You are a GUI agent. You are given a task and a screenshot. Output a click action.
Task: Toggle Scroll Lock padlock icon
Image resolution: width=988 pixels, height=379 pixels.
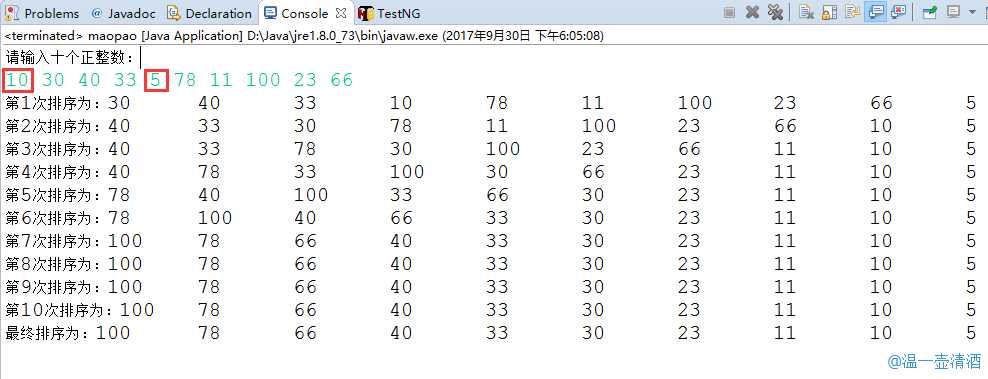(830, 12)
